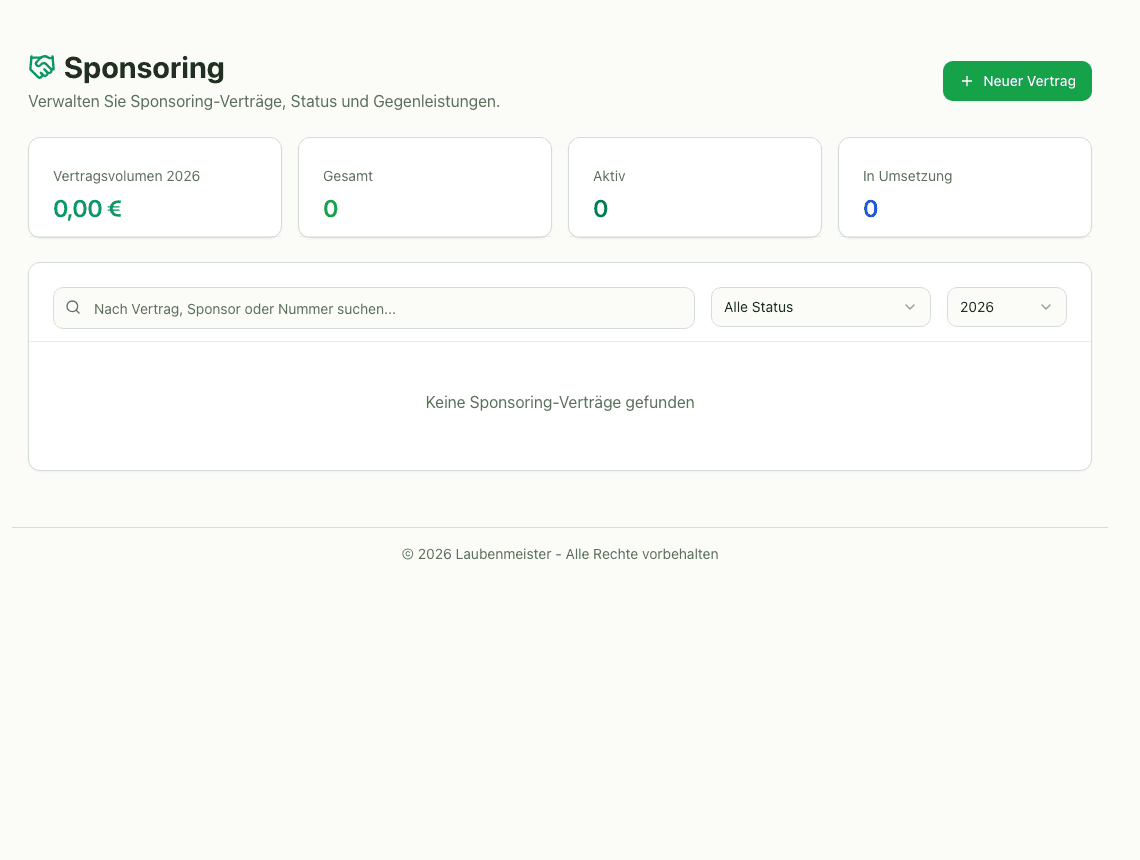Click the Aktiv statistics card
The height and width of the screenshot is (860, 1140).
click(x=695, y=188)
